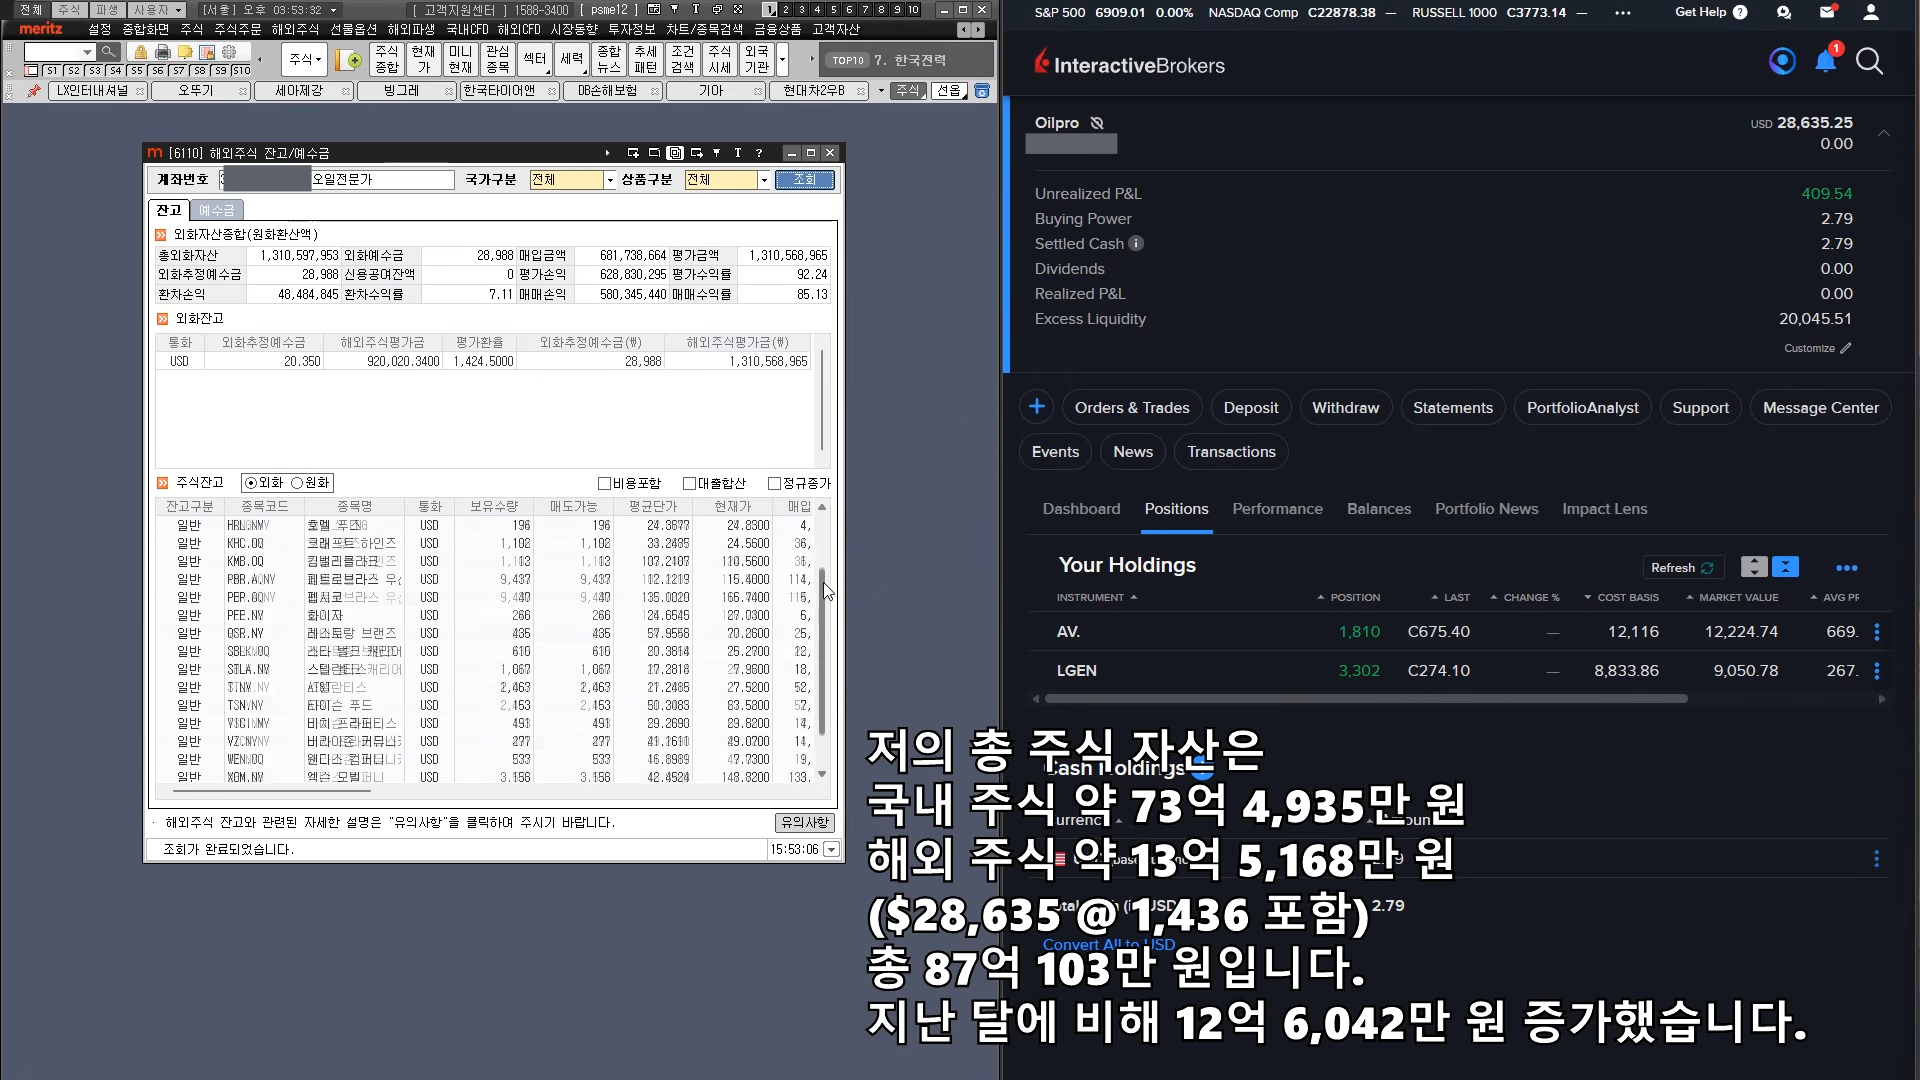Switch to the 예수금 tab
1920x1080 pixels.
[x=216, y=210]
